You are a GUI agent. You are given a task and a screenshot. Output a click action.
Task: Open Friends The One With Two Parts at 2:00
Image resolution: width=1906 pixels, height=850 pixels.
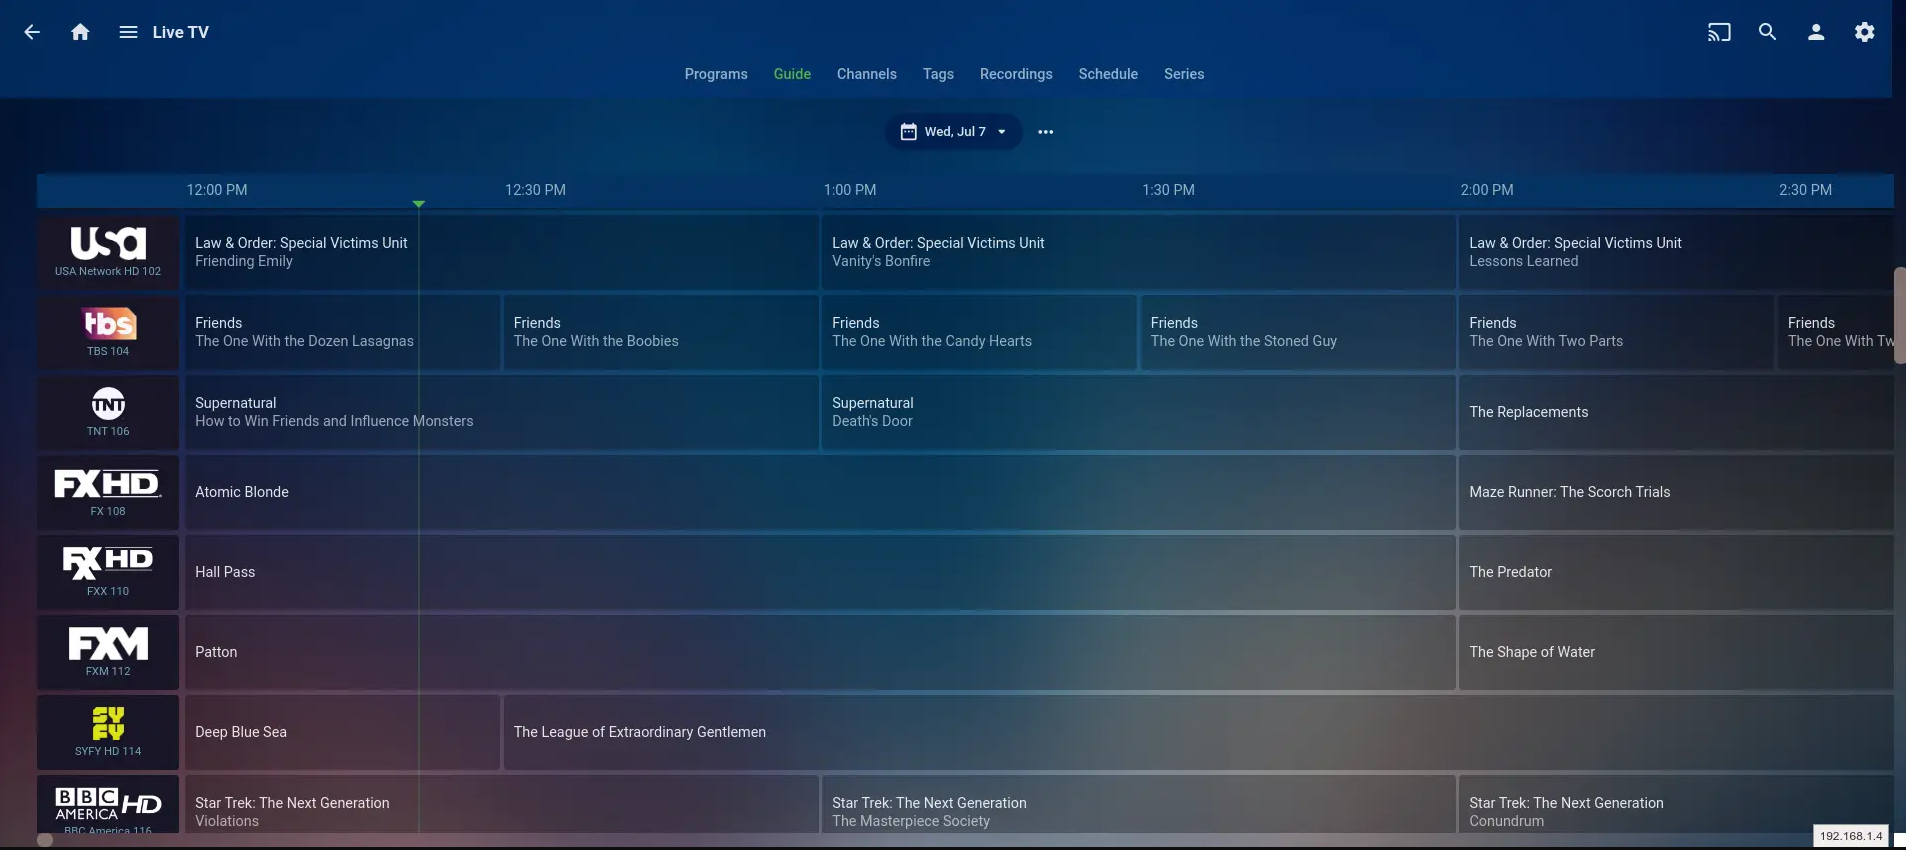1616,333
